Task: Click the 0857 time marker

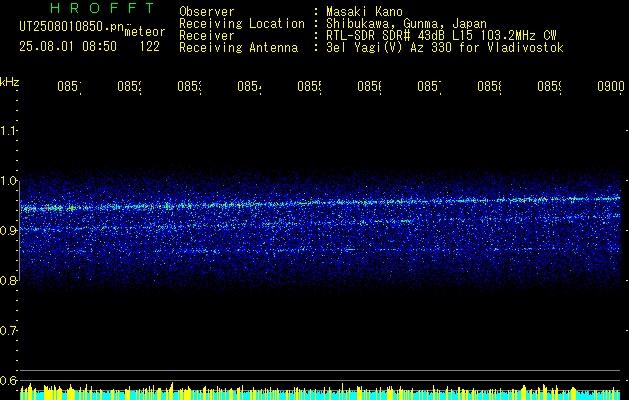Action: pos(429,86)
